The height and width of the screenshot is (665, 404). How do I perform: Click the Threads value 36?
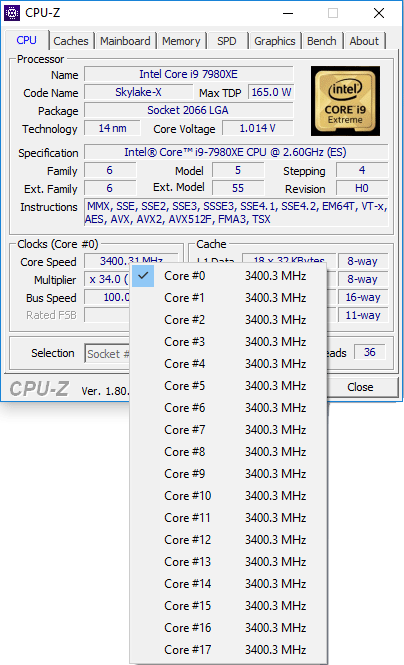point(370,352)
